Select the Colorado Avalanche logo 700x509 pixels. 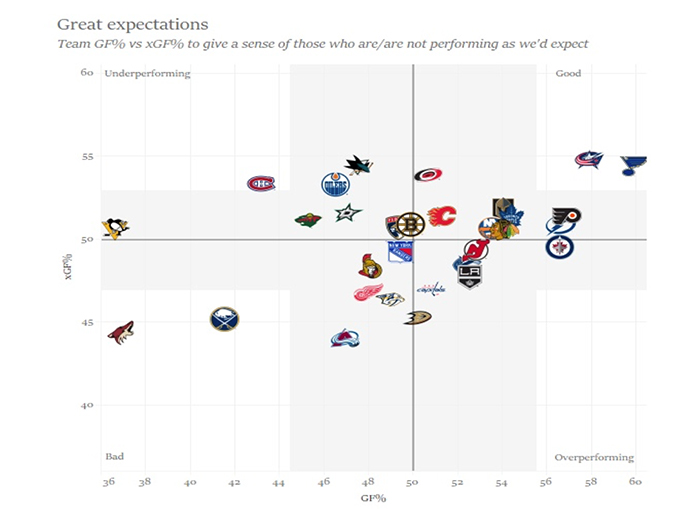tap(345, 338)
